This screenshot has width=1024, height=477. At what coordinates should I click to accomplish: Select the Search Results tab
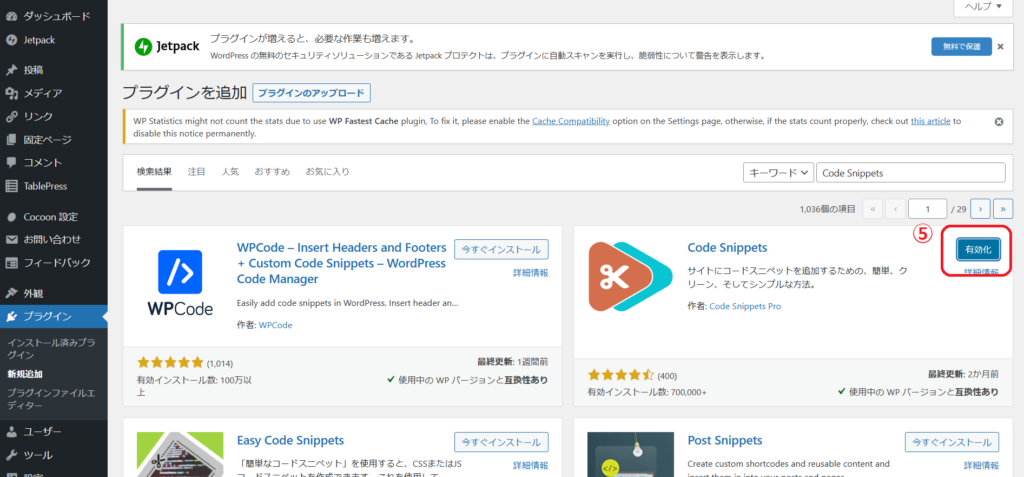pyautogui.click(x=154, y=172)
